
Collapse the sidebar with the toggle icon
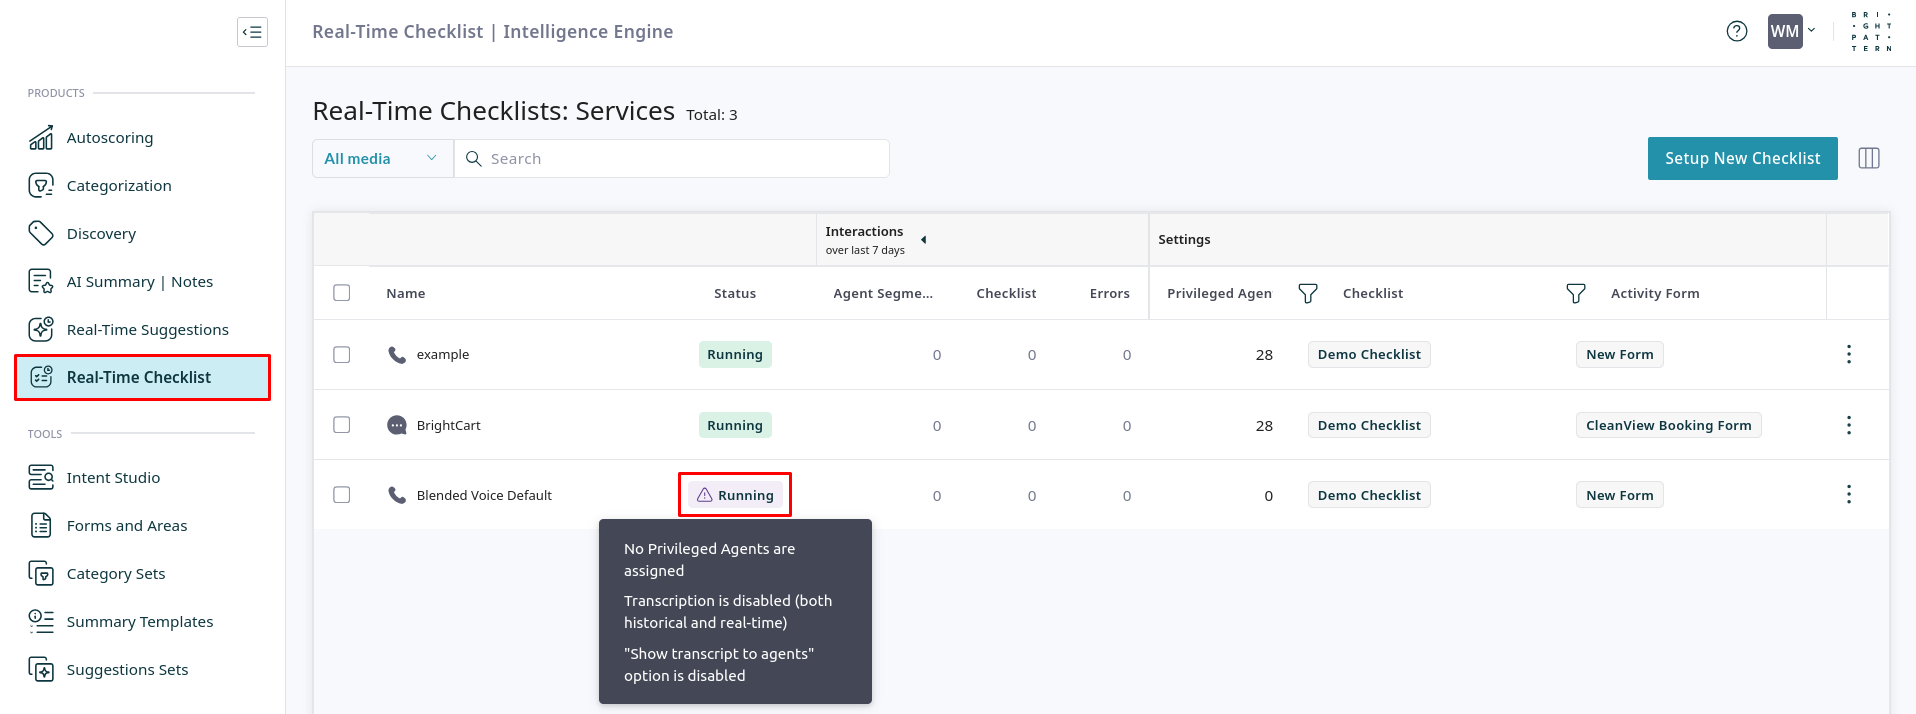coord(252,32)
